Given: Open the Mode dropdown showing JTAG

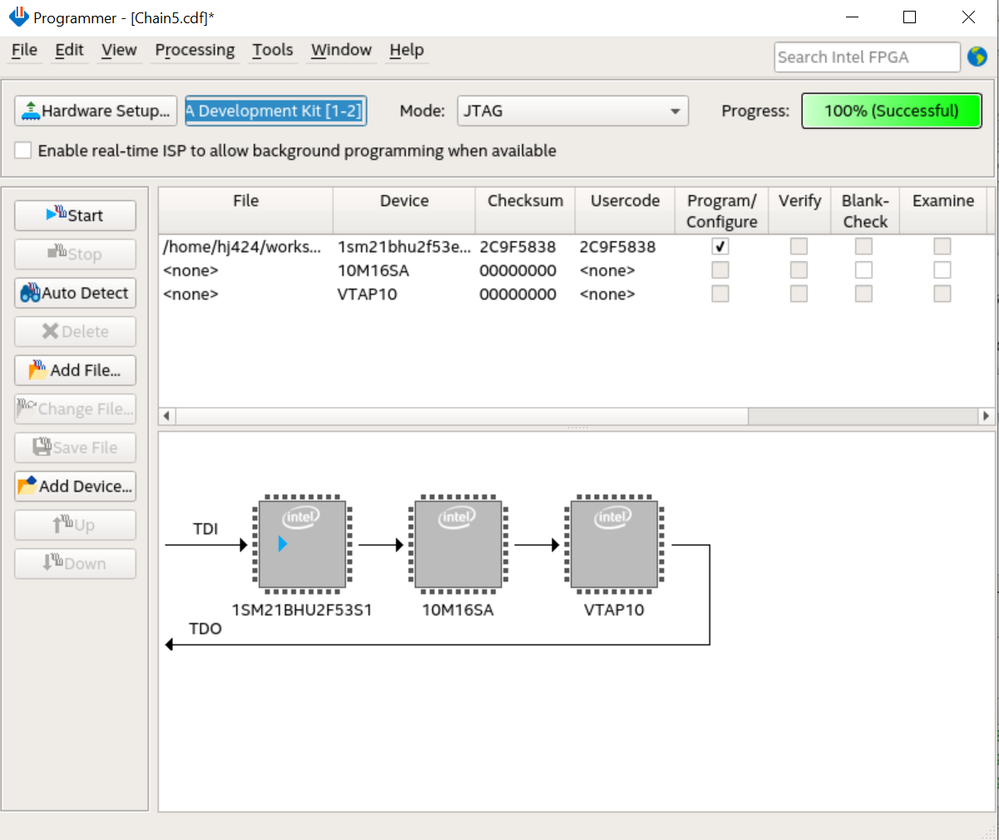Looking at the screenshot, I should pos(572,111).
